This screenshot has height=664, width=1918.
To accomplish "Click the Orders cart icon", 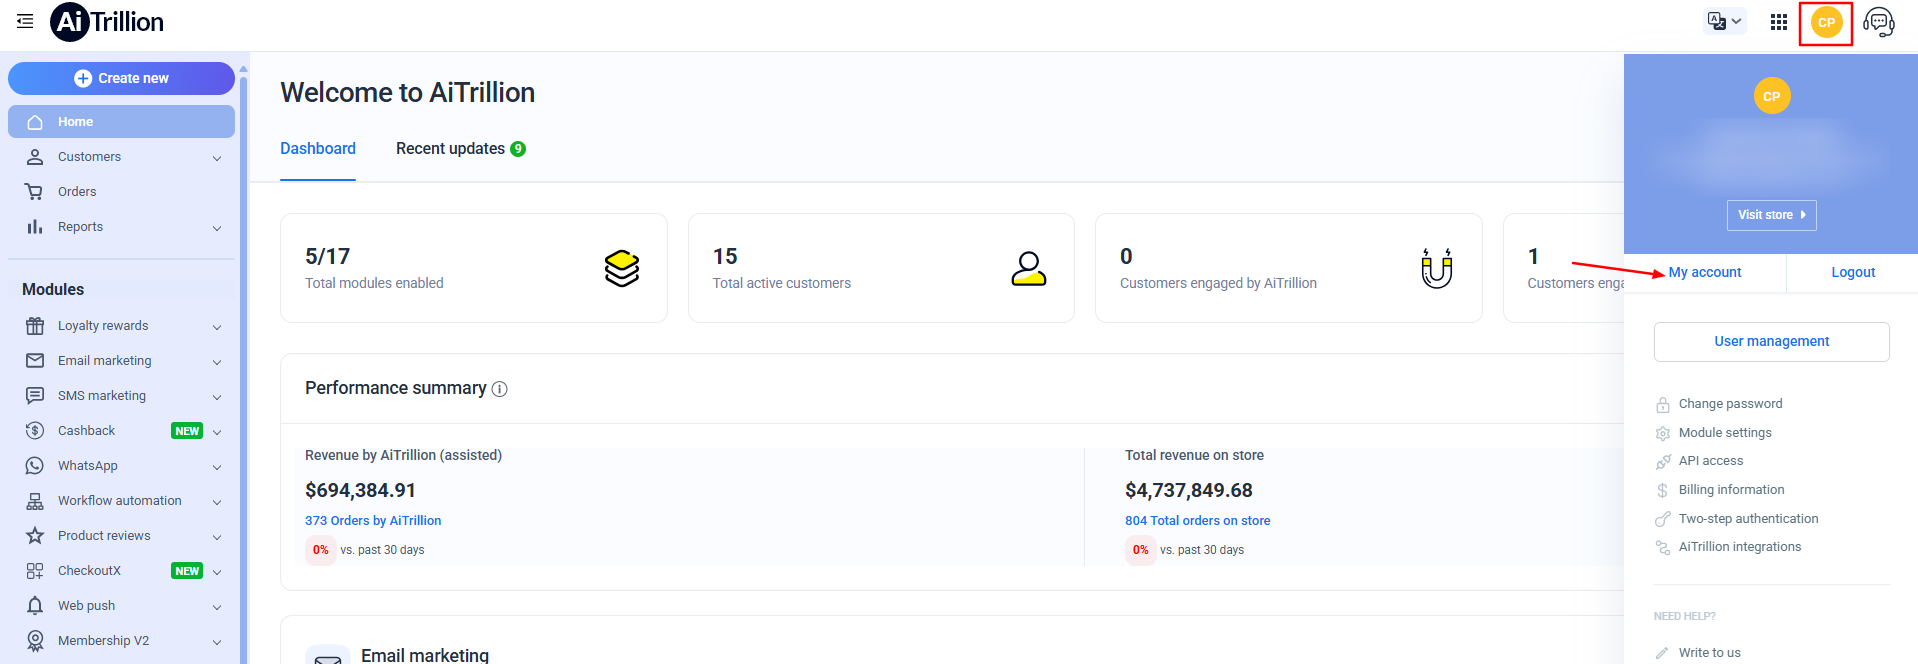I will 35,192.
